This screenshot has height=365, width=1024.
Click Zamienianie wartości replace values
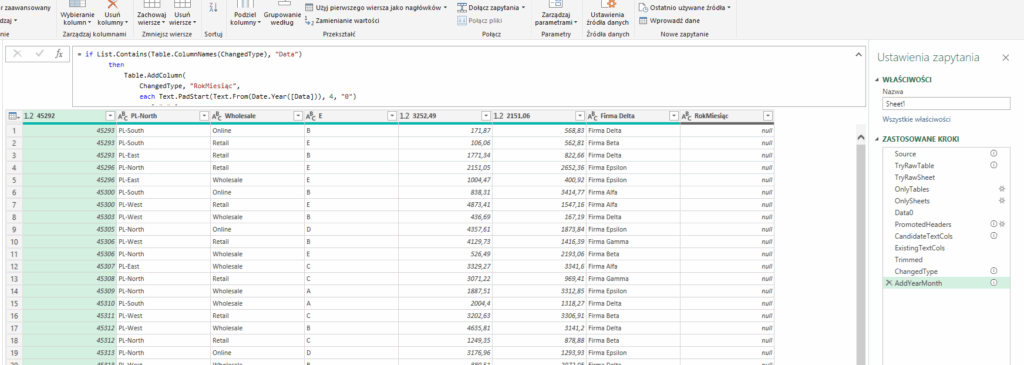click(342, 21)
